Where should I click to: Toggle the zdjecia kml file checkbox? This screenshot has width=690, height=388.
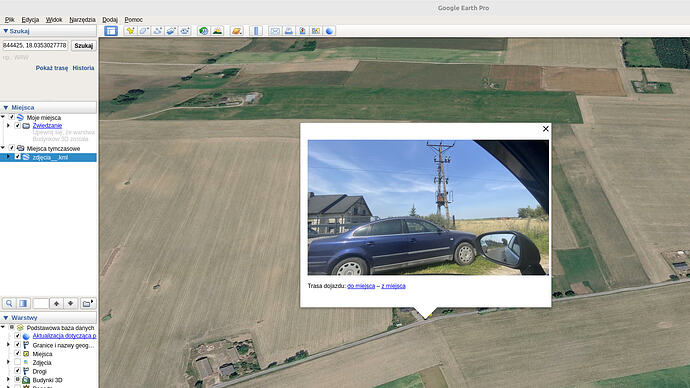tap(18, 157)
